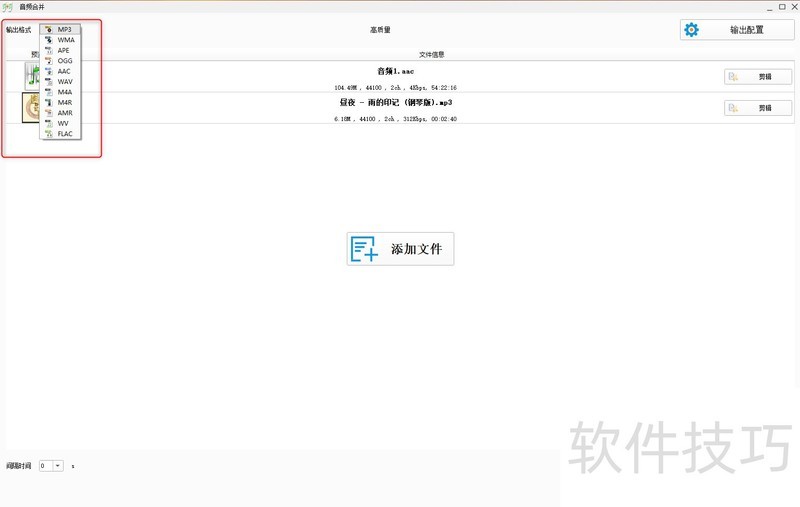The height and width of the screenshot is (507, 800).
Task: Click the 高质量 quality label
Action: (380, 30)
